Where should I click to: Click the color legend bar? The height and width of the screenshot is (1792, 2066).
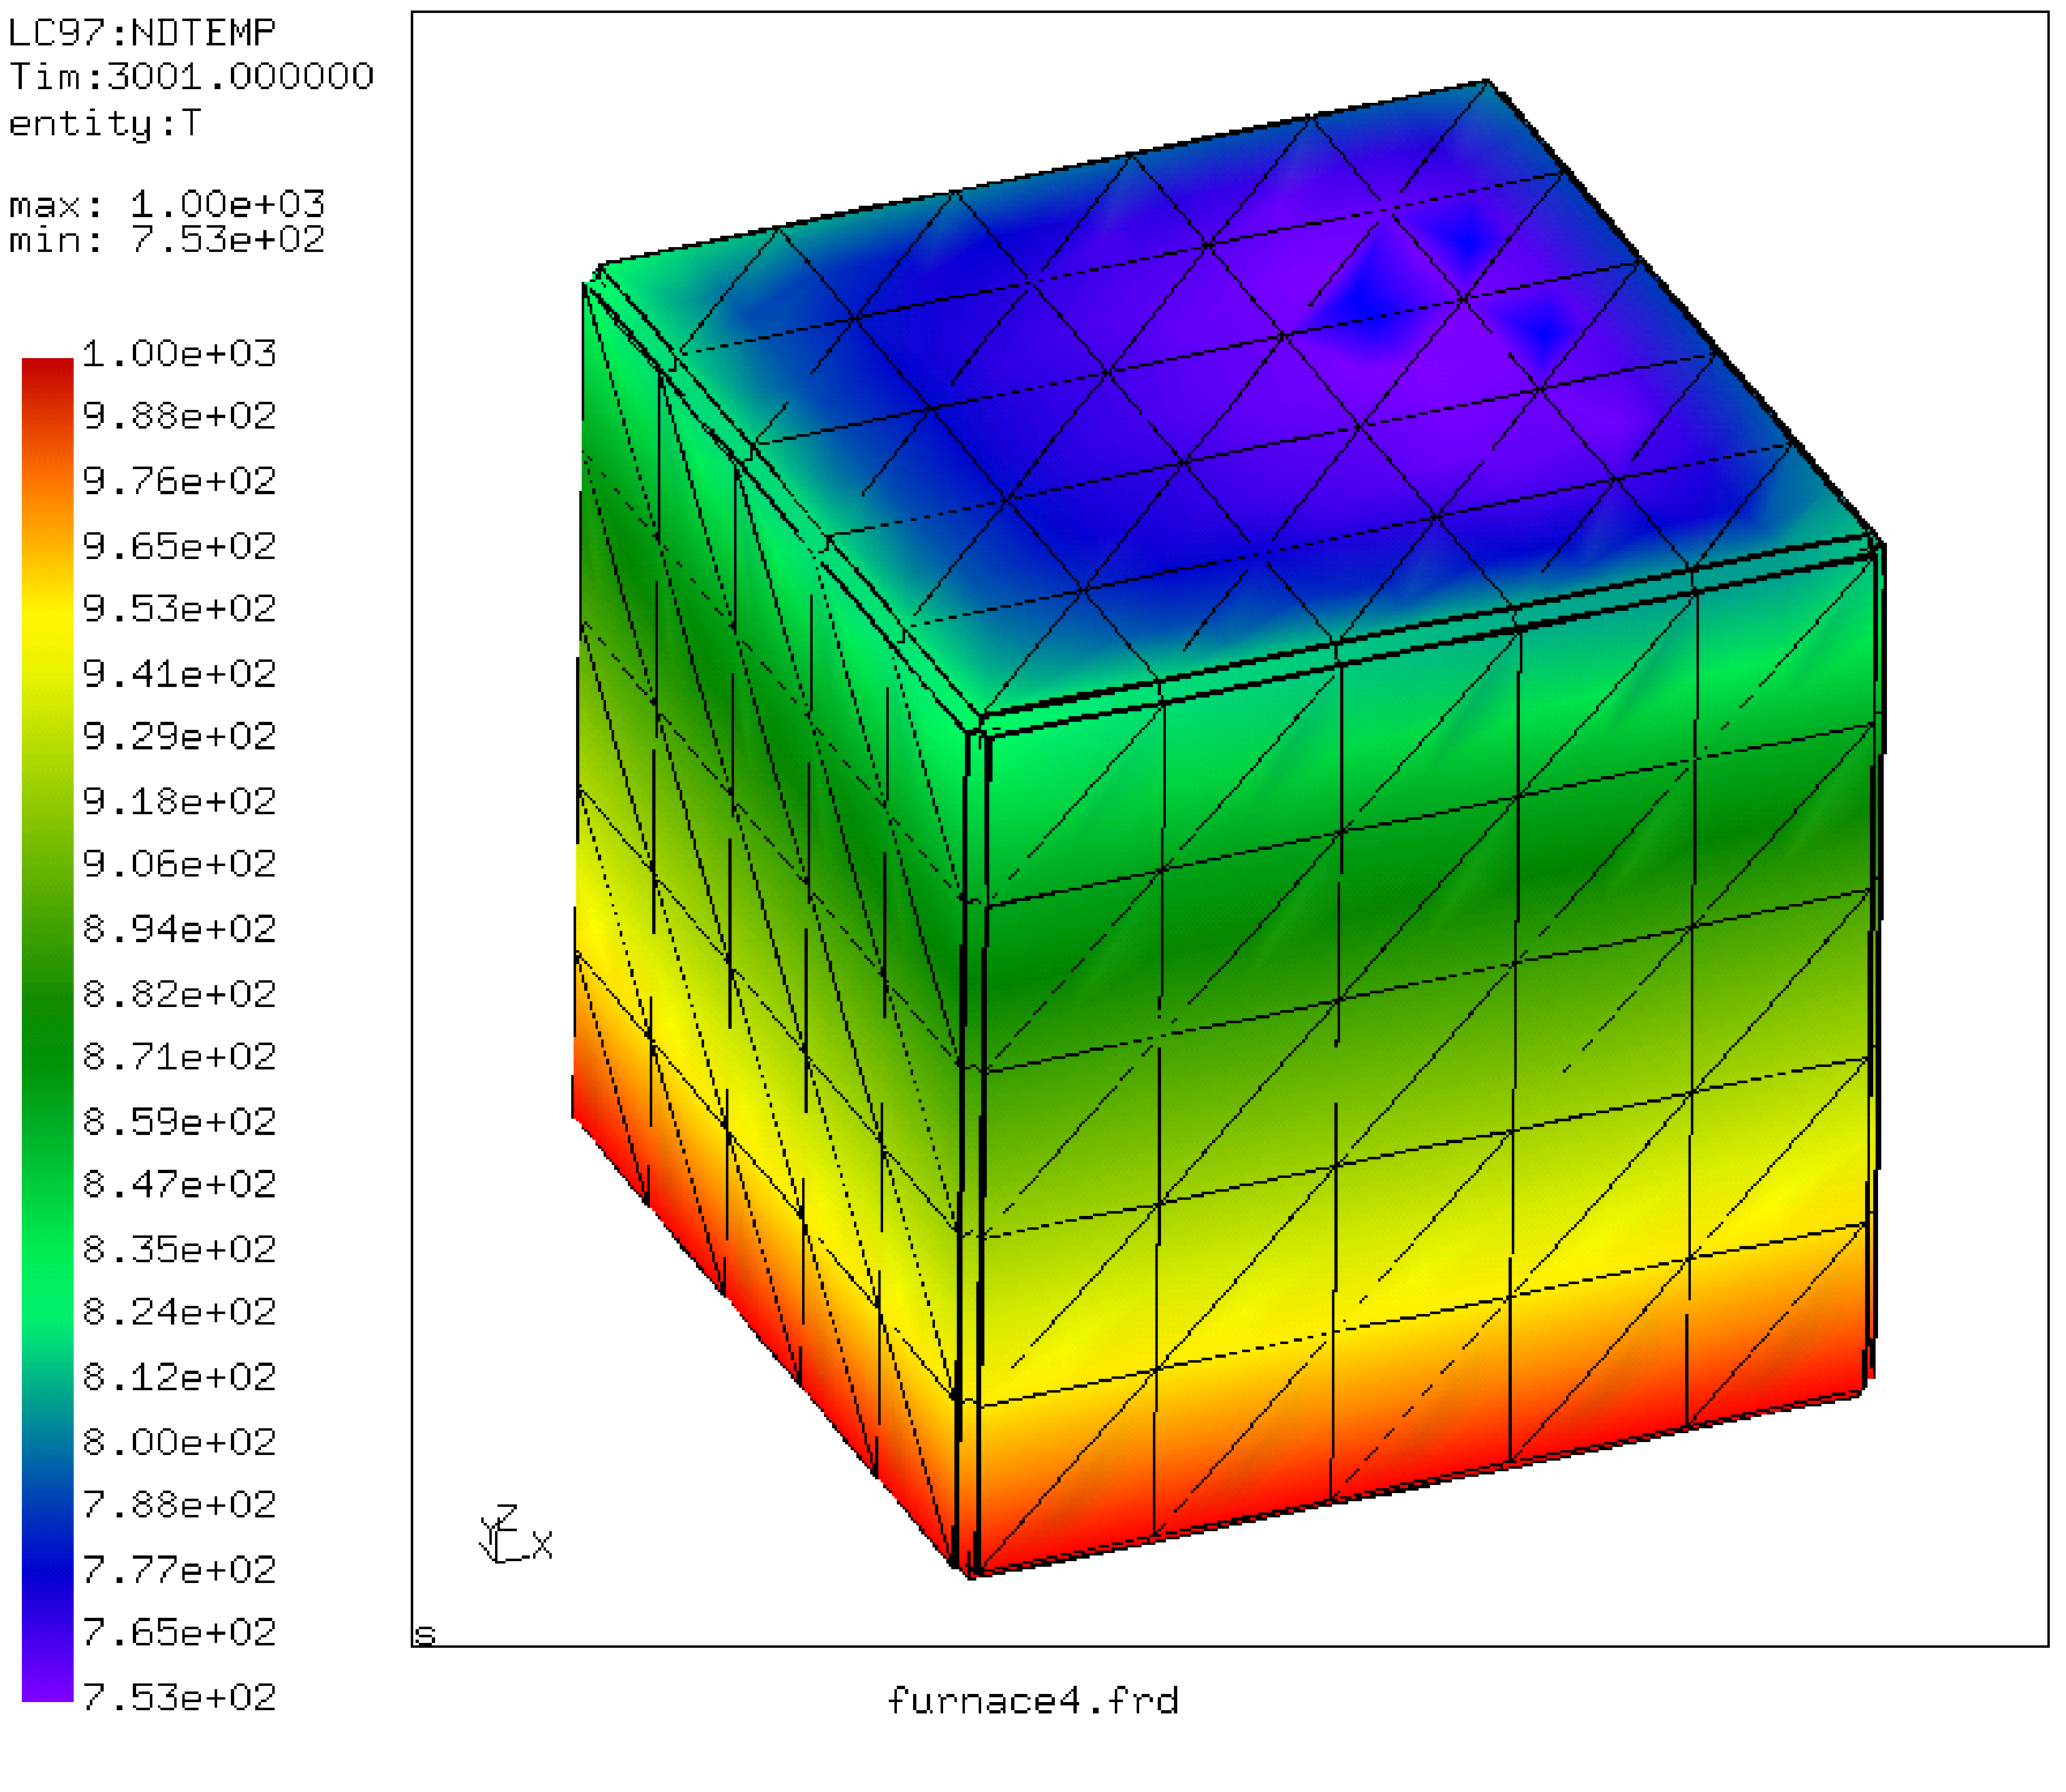pyautogui.click(x=48, y=1030)
